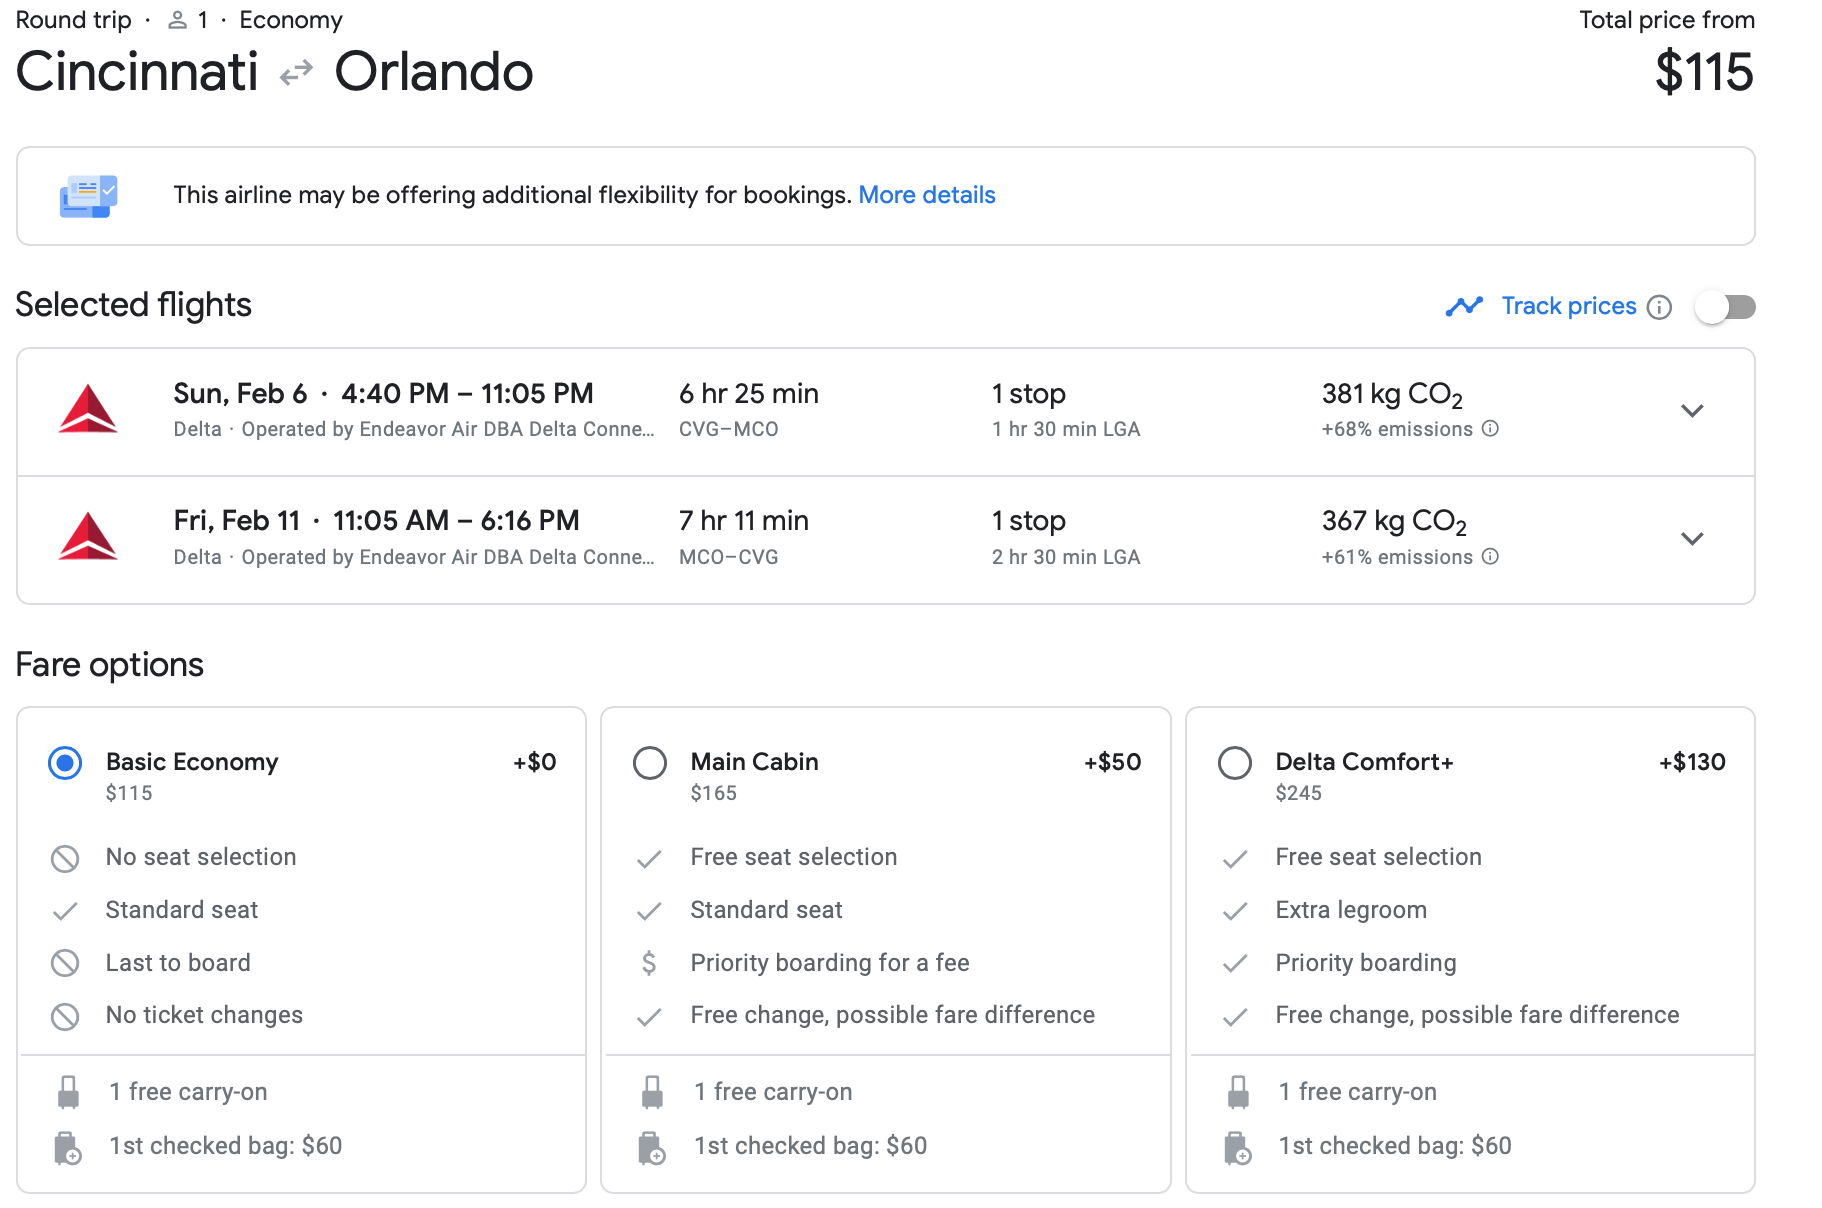Click the passenger count icon

tap(177, 20)
